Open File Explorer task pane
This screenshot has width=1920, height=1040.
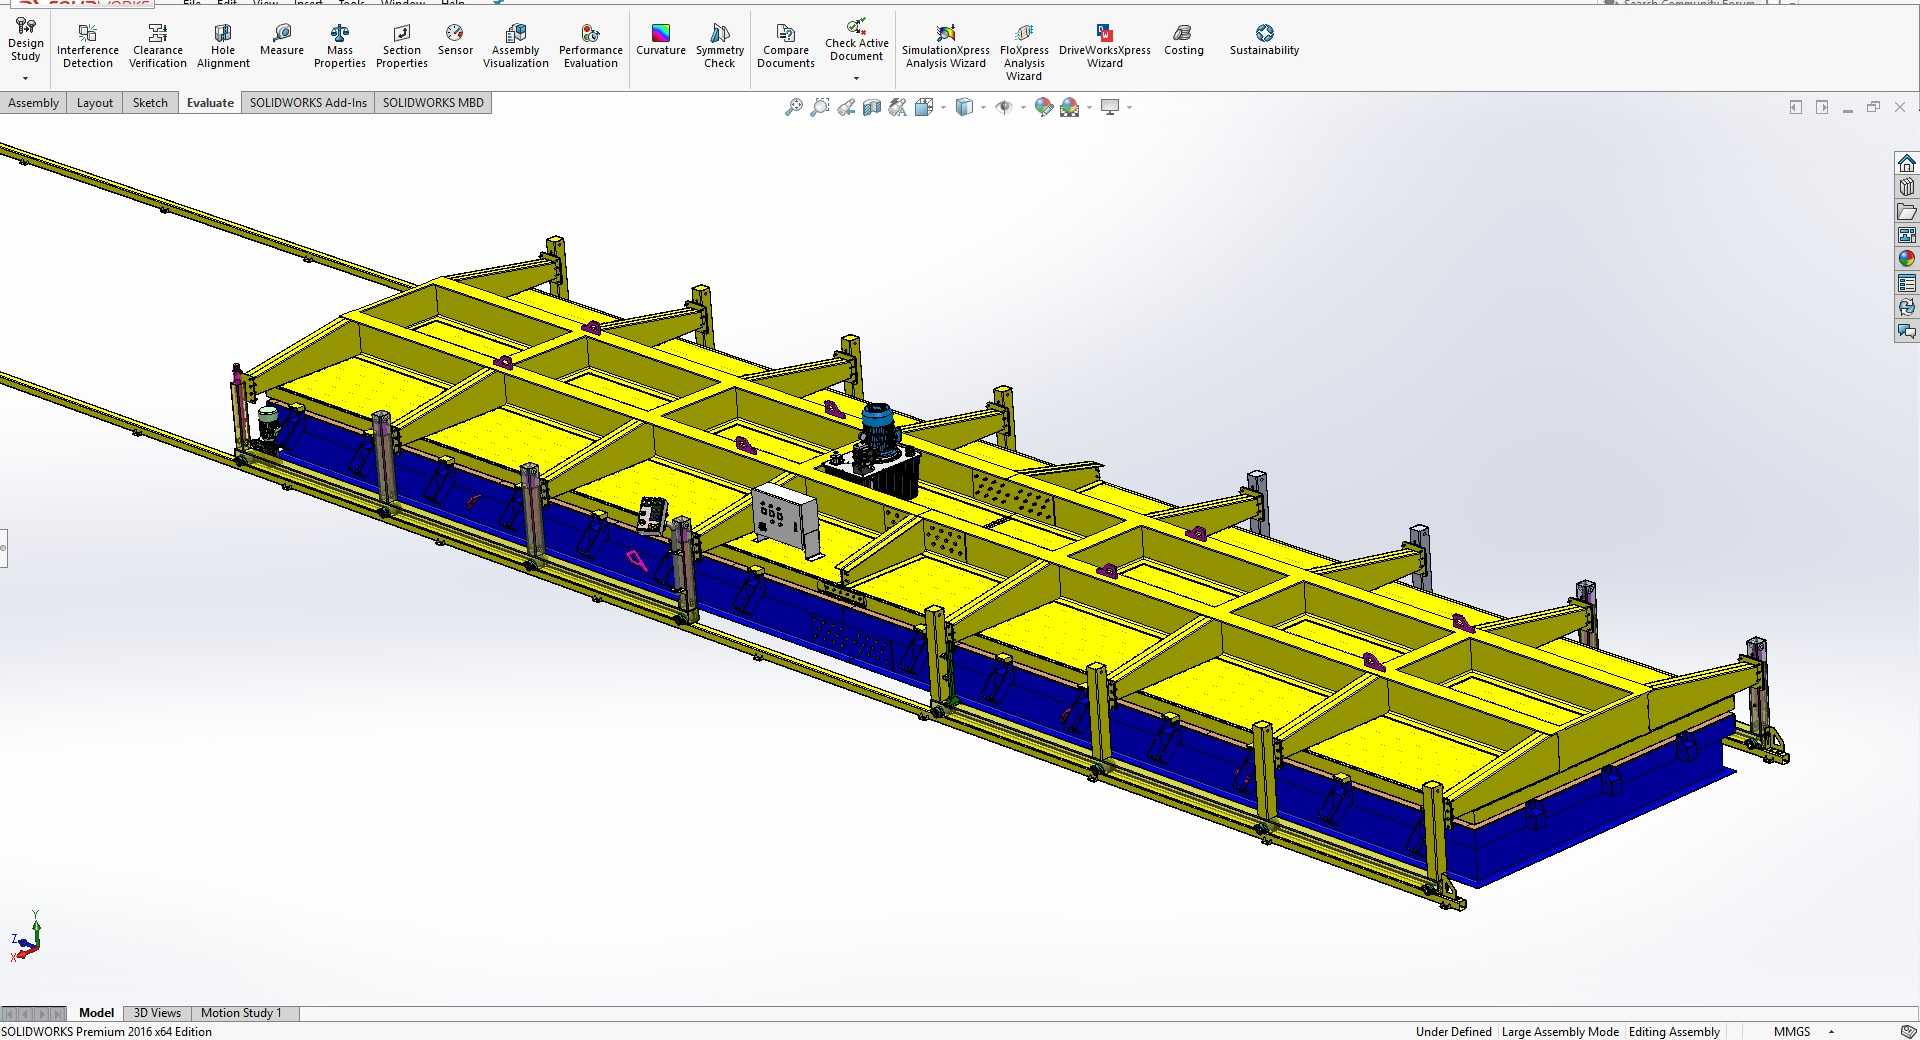(1907, 211)
